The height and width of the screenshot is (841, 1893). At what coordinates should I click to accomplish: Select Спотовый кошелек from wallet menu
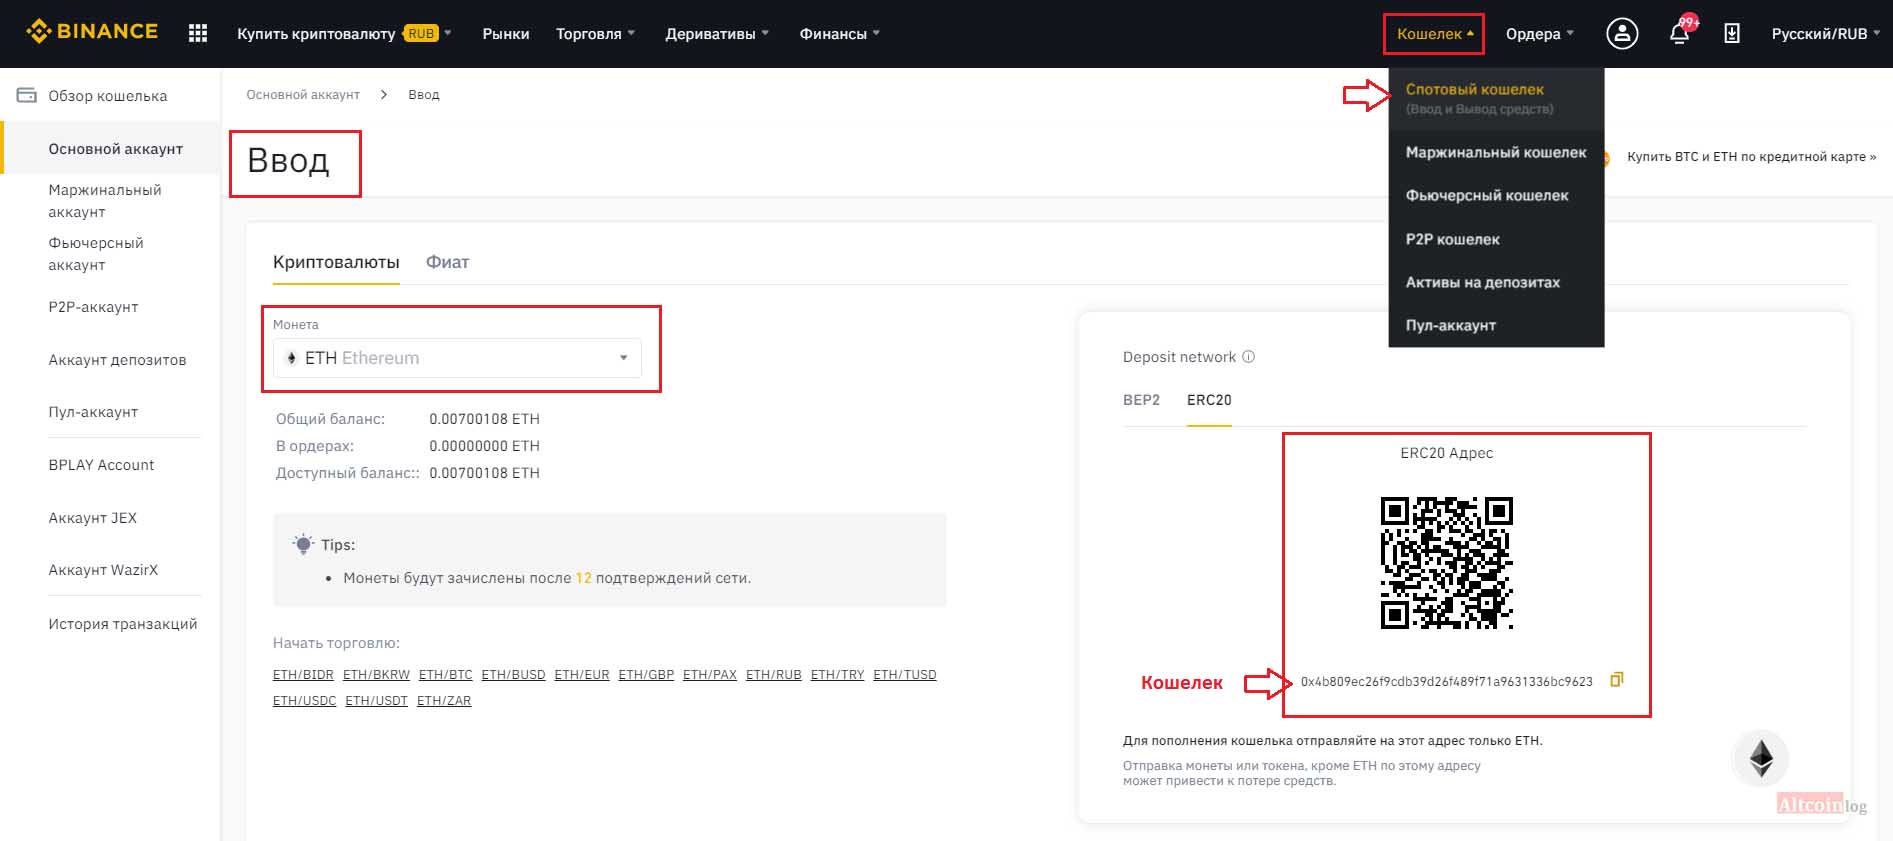1496,98
